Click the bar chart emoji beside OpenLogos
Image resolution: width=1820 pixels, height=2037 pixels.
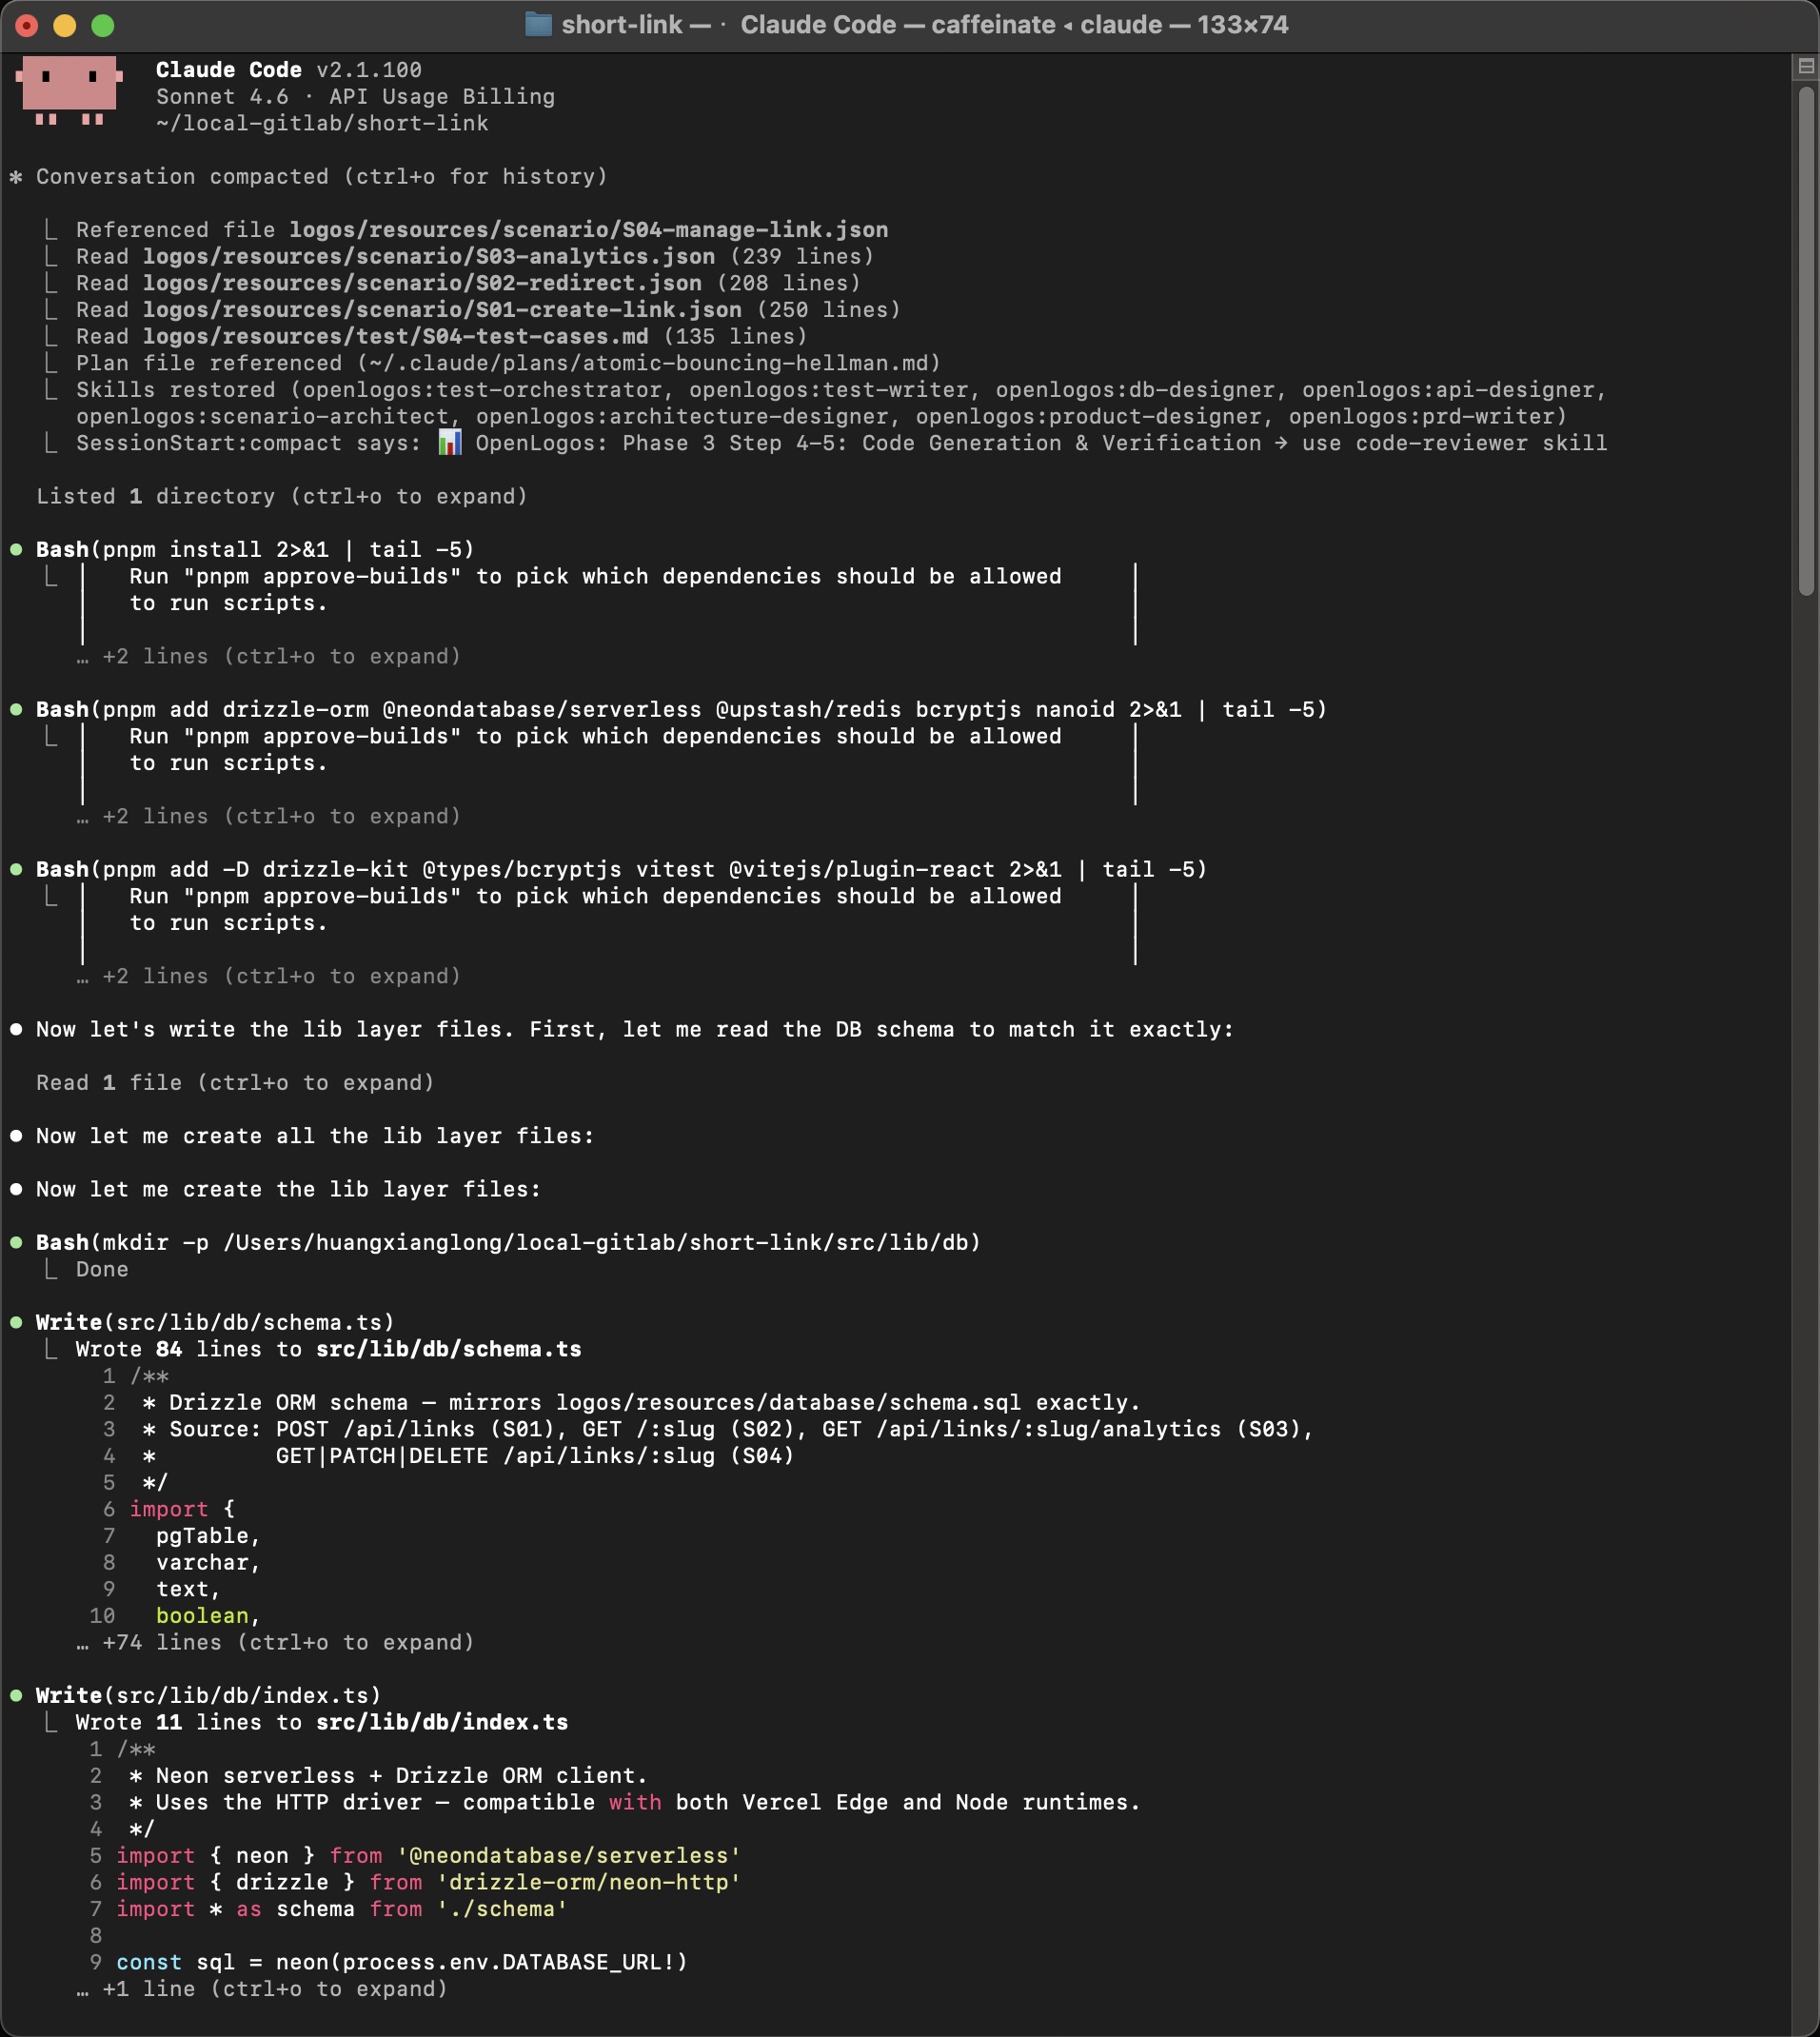click(450, 443)
